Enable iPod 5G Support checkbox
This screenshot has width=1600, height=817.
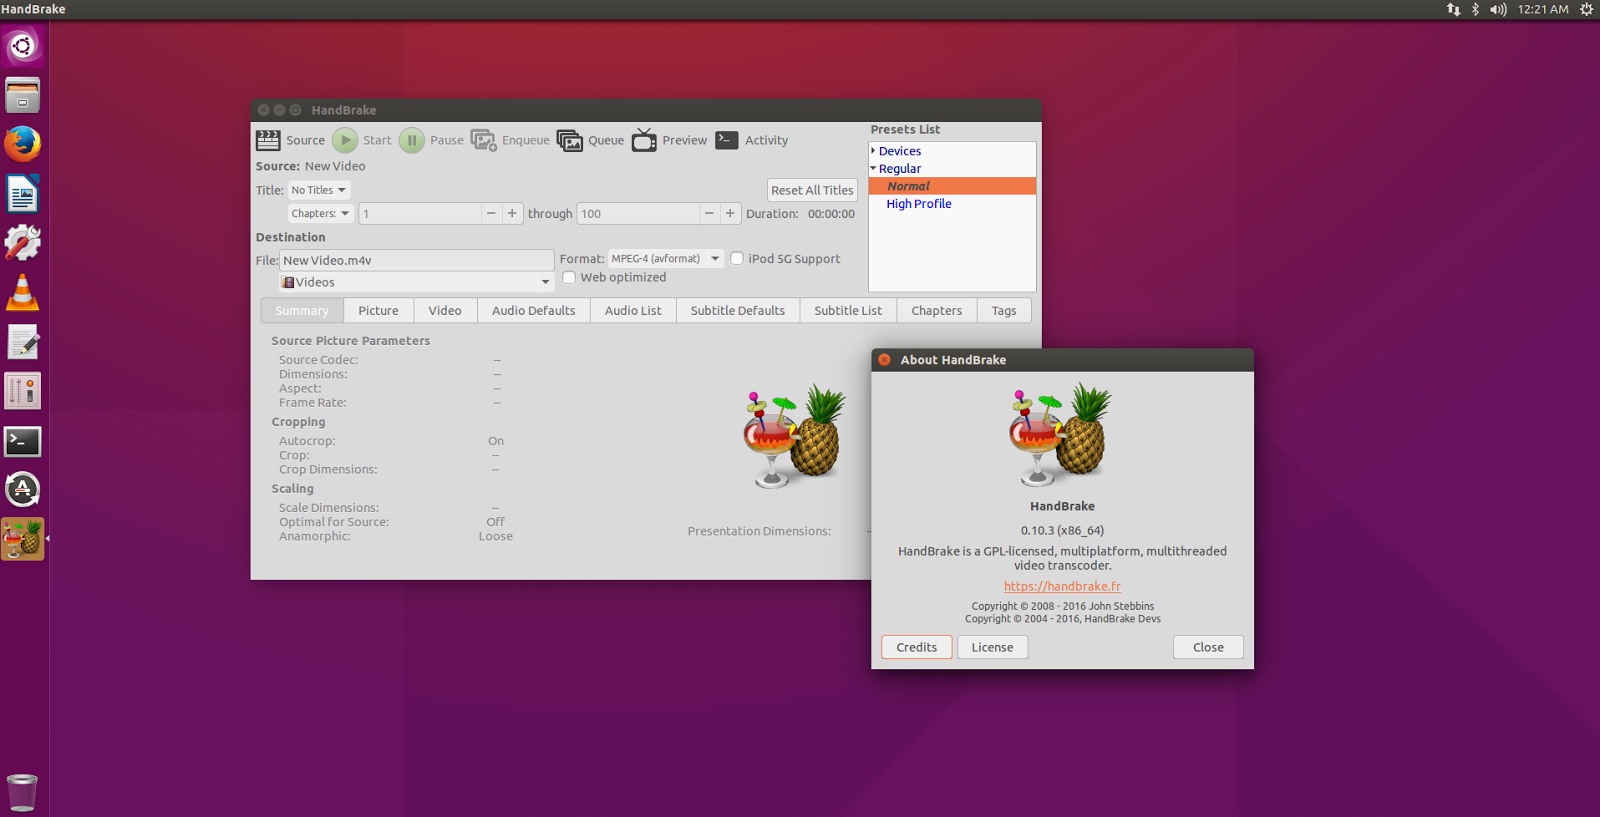(737, 258)
